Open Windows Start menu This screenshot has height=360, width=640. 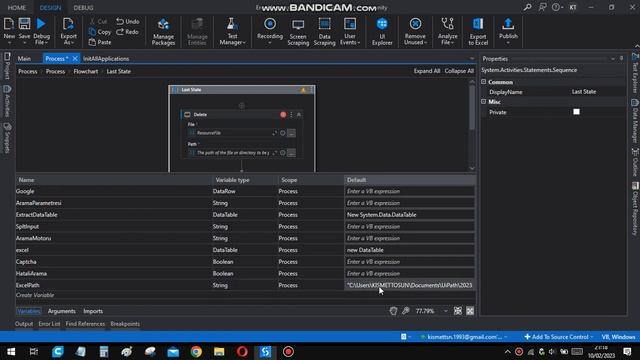(x=11, y=351)
